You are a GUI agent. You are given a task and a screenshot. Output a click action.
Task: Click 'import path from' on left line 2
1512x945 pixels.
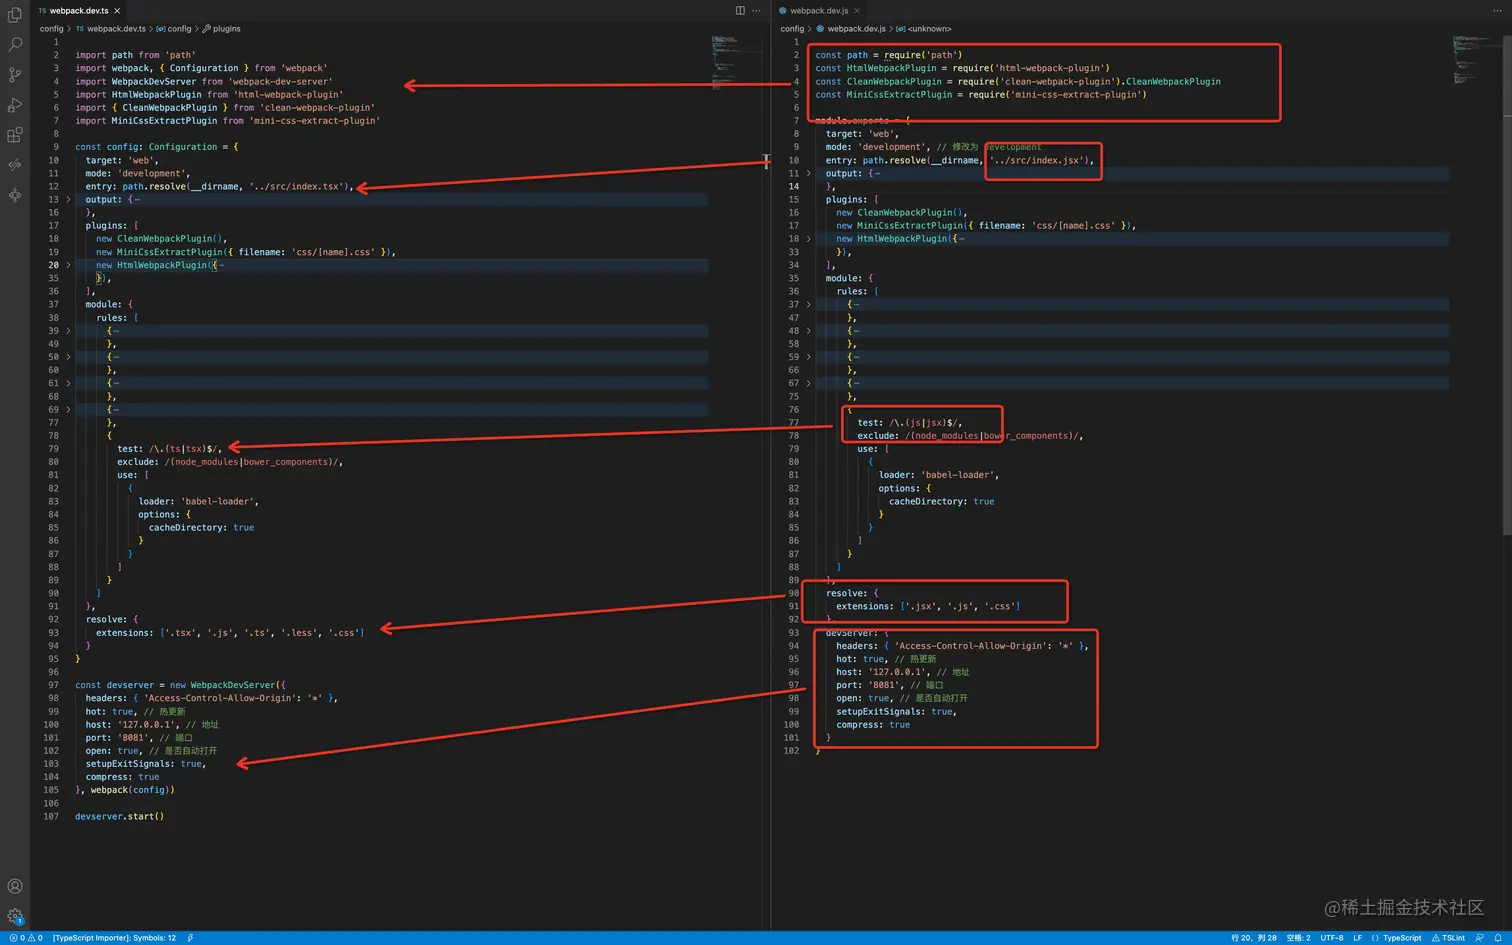117,55
